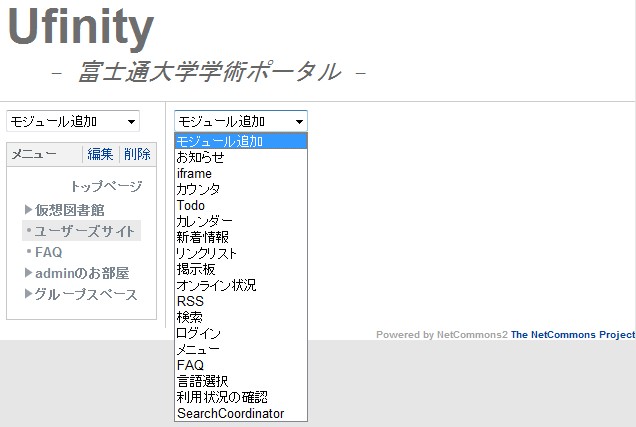Select 利用状況の確認 module option
Screen dimensions: 636x427
click(241, 397)
